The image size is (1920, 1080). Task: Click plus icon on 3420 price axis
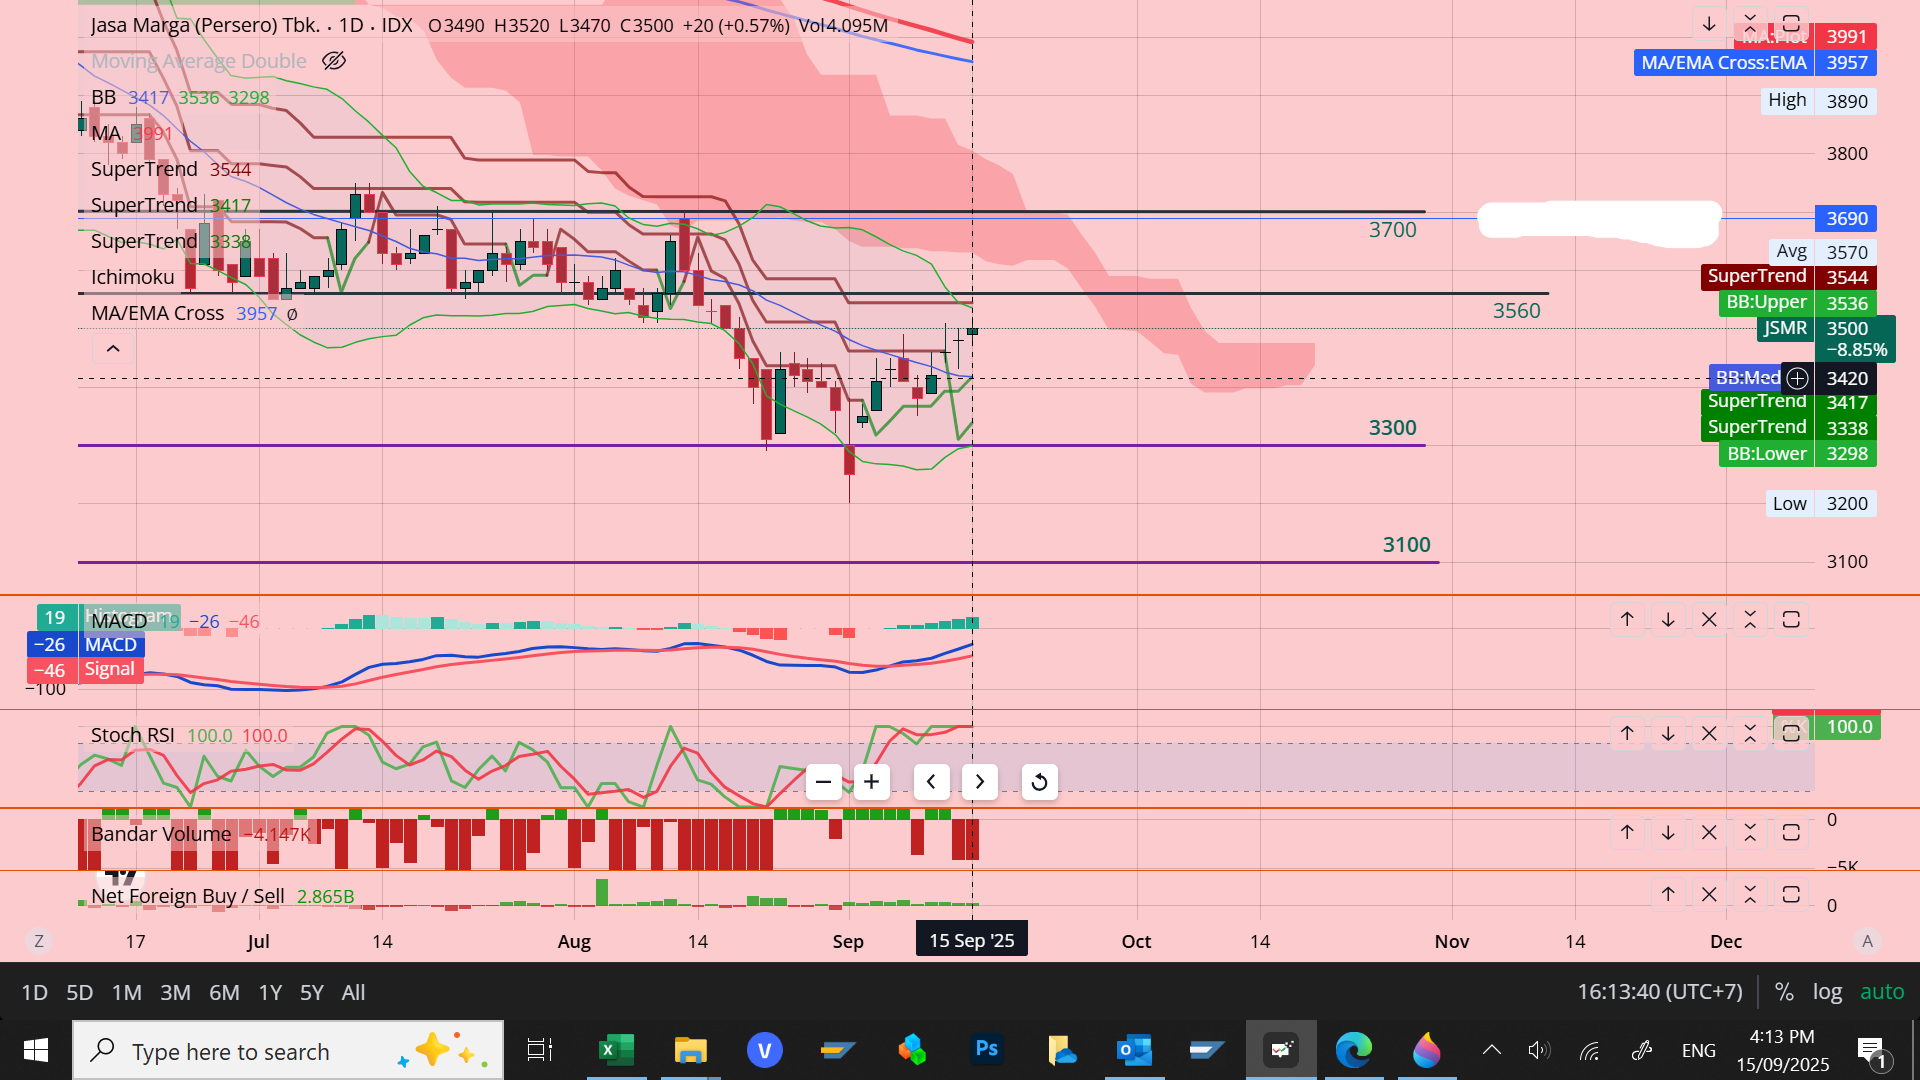[x=1798, y=378]
